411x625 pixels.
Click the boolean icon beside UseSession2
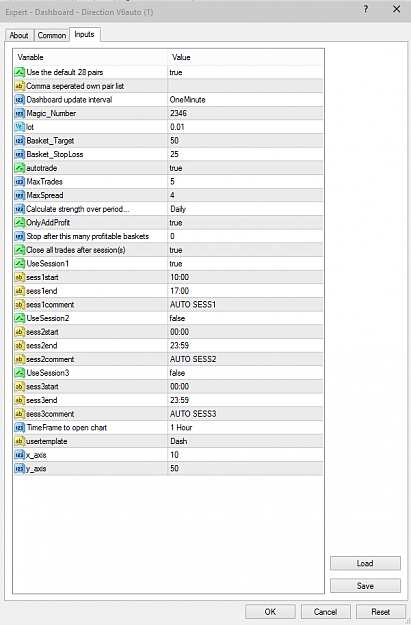tap(20, 318)
